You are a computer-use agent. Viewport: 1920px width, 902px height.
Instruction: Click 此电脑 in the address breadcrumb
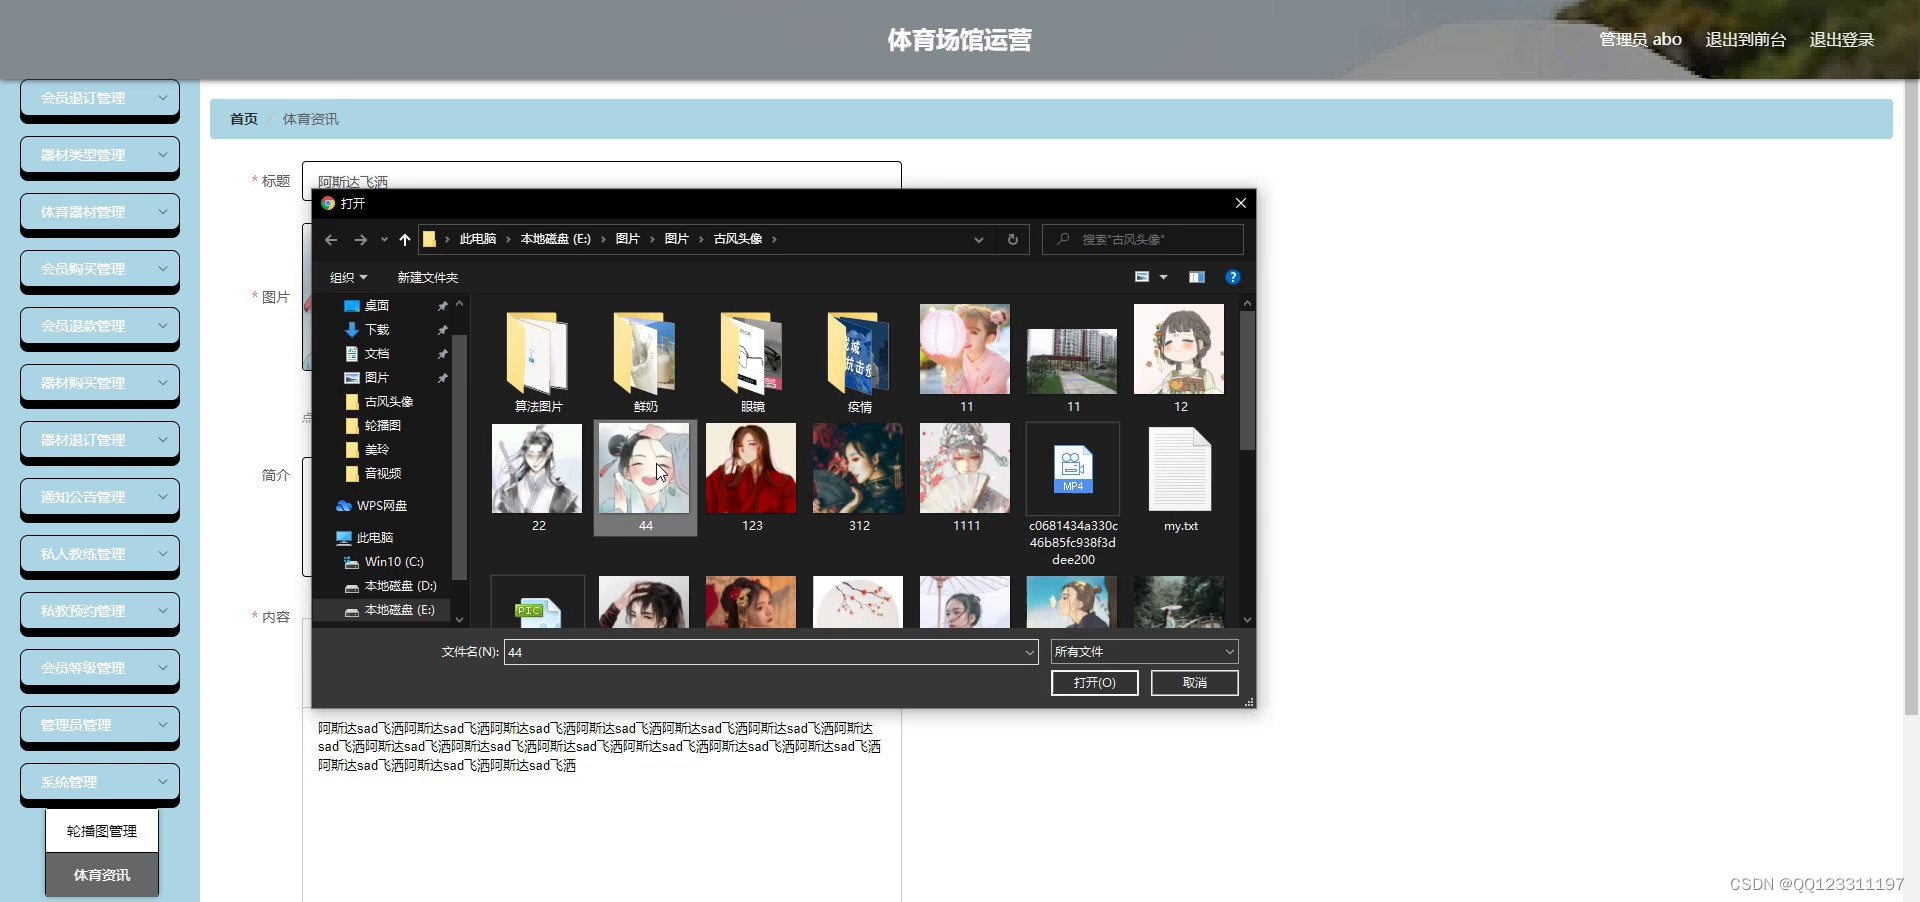(477, 239)
